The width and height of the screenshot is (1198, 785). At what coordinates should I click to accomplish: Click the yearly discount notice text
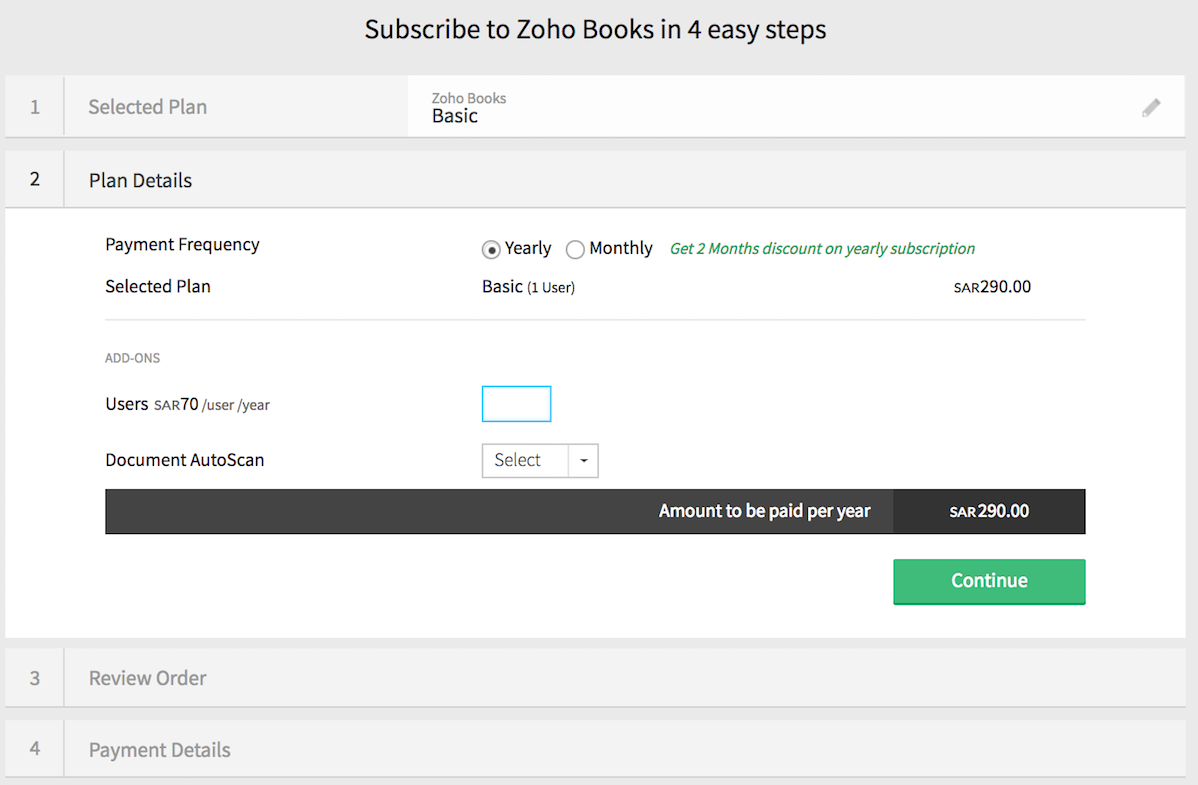(x=822, y=248)
